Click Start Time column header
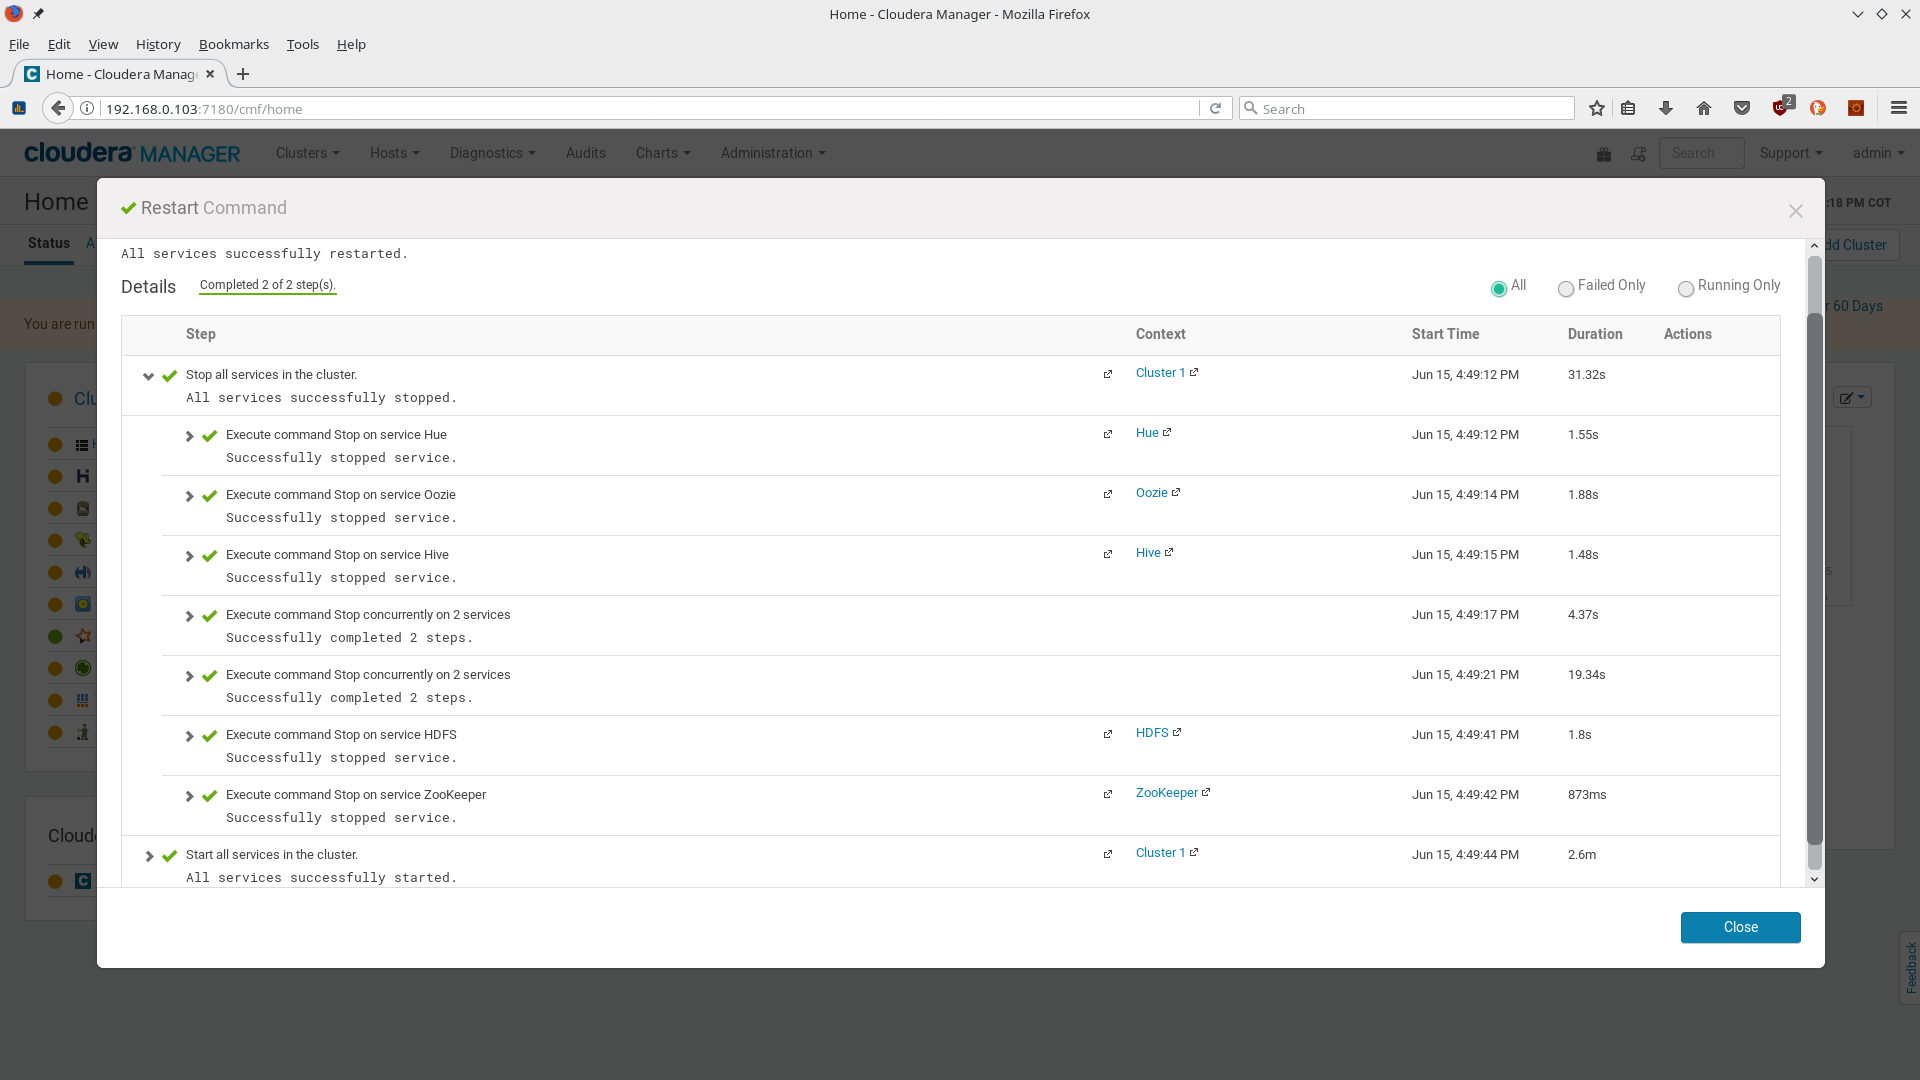1920x1080 pixels. (x=1445, y=334)
